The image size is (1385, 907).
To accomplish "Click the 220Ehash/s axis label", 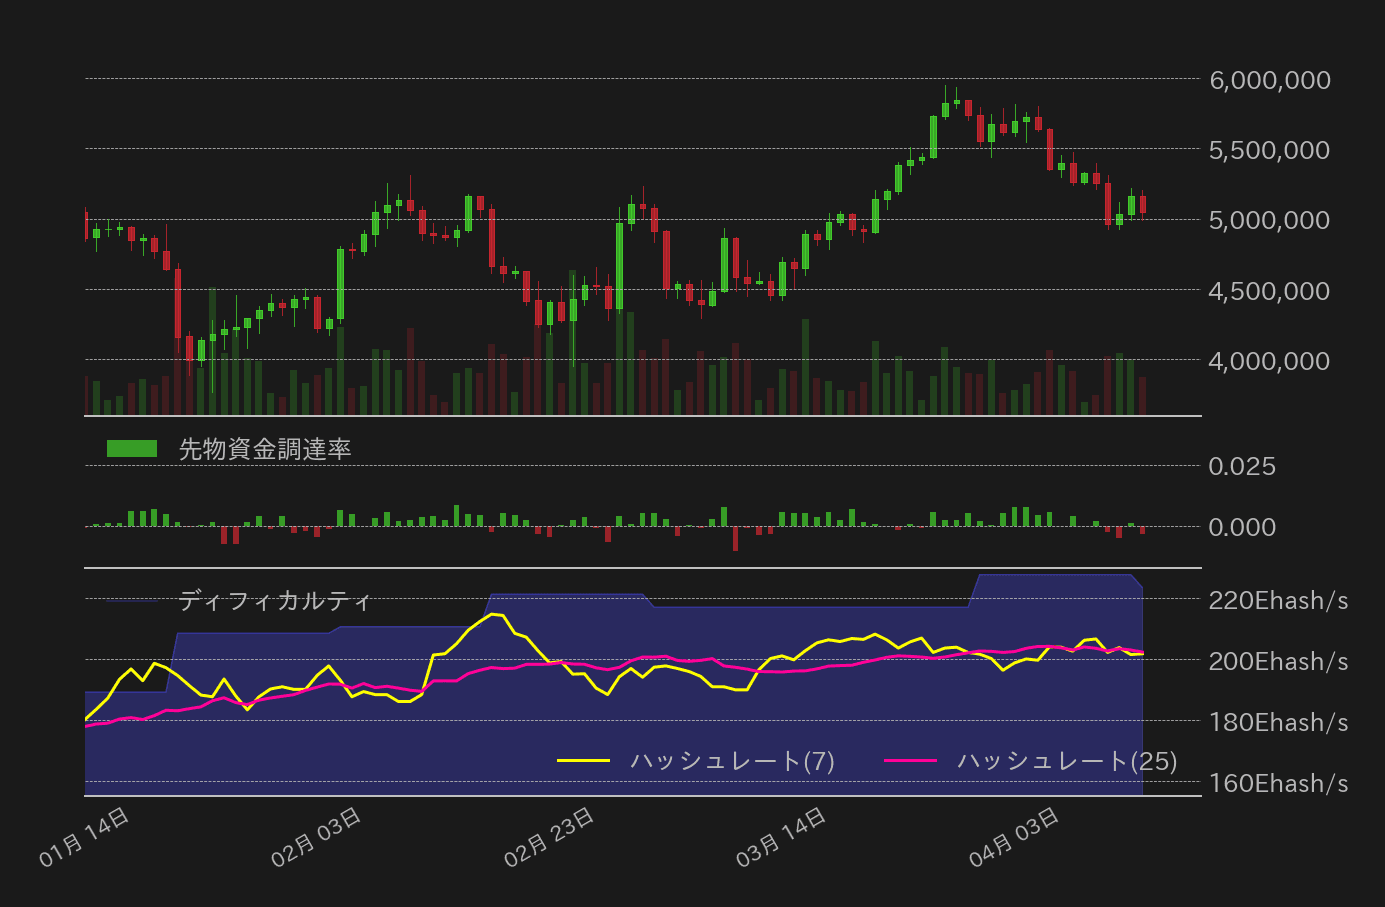I will click(1277, 600).
